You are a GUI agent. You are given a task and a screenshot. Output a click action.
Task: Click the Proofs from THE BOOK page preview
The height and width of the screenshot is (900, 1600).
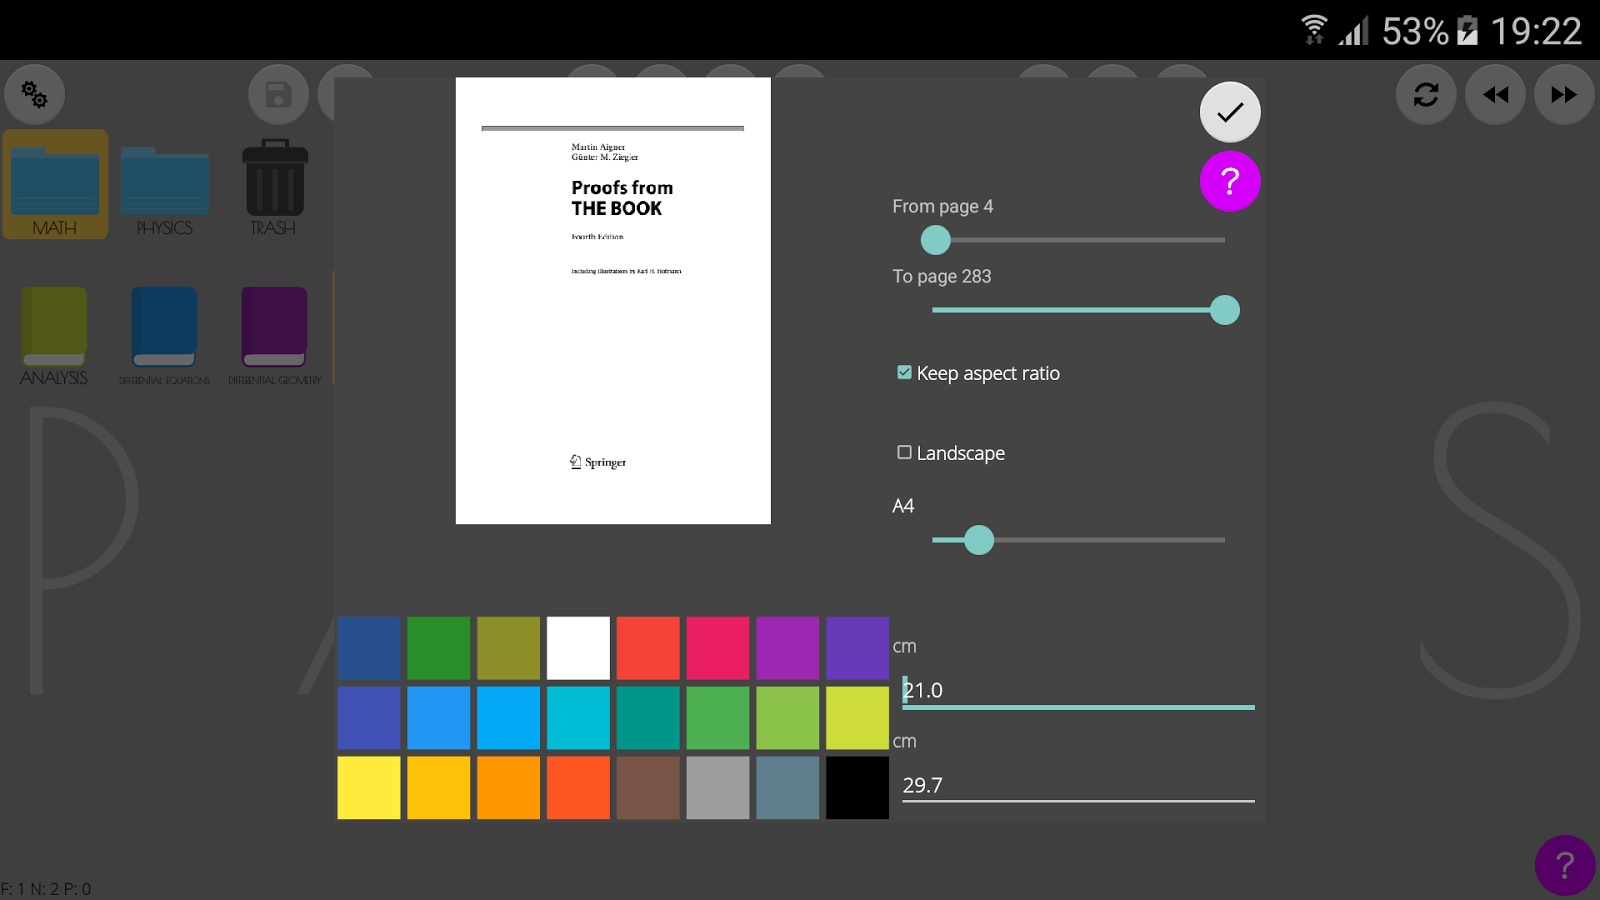[x=613, y=301]
